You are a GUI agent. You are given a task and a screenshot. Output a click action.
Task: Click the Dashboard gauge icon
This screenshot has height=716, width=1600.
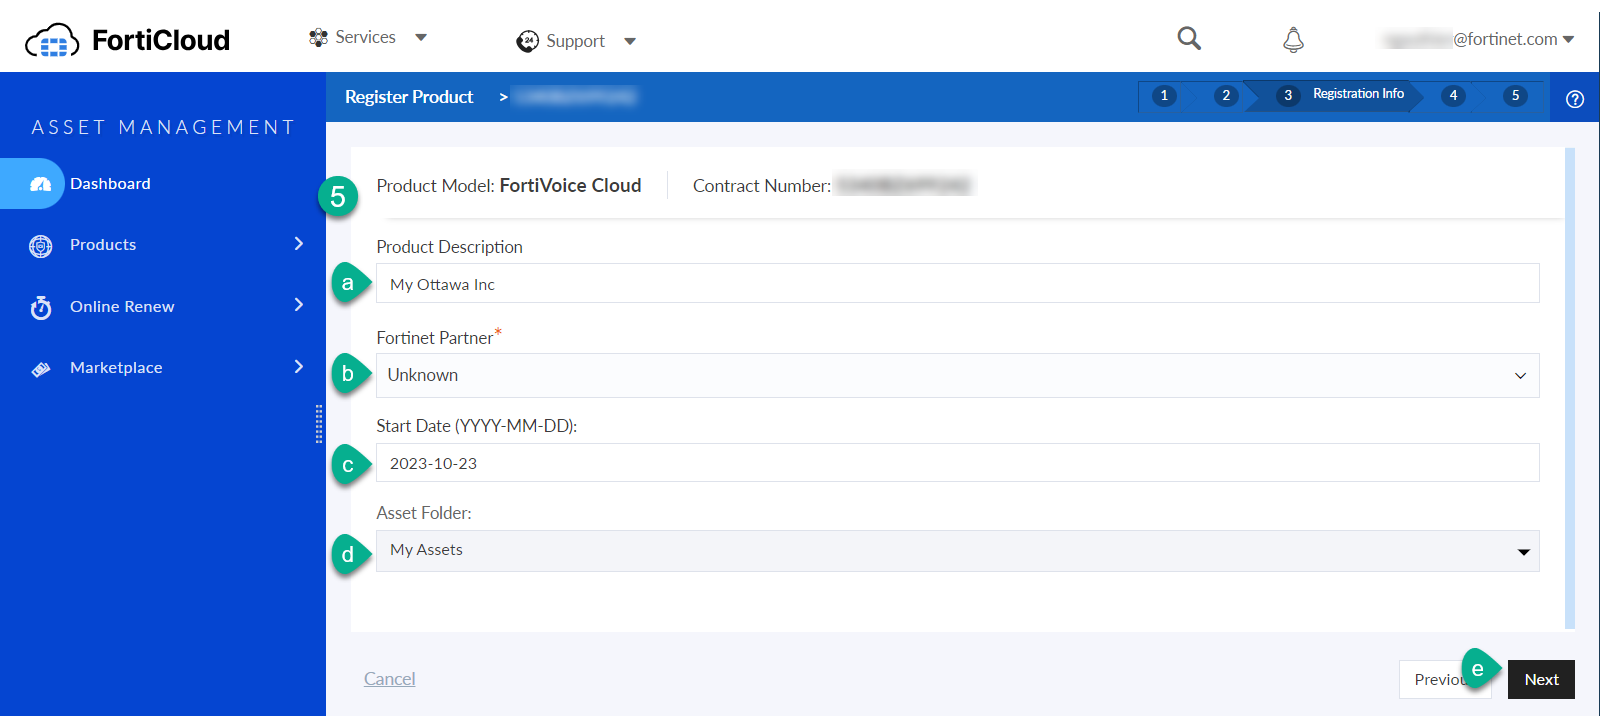(x=41, y=184)
